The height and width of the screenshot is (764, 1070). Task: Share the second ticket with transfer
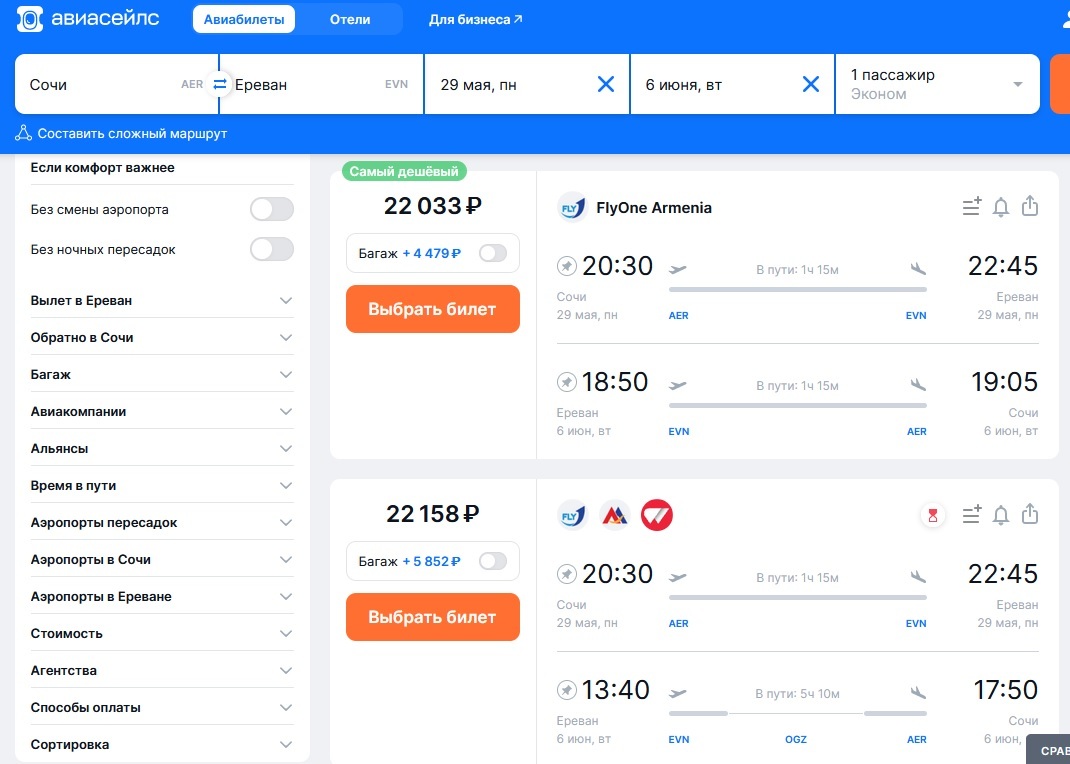1030,514
